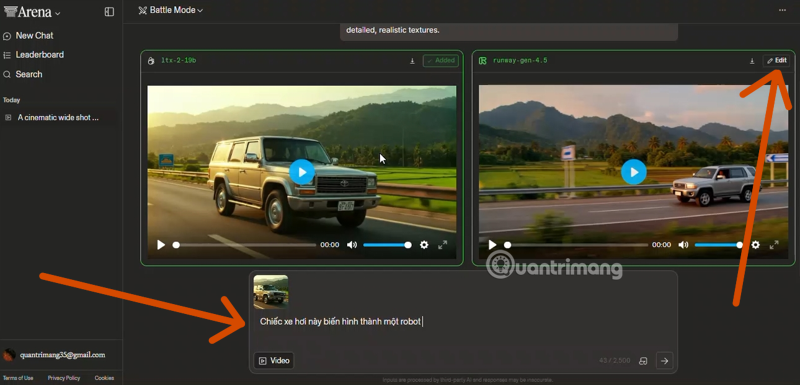The image size is (800, 385).
Task: Open the 'A cinematic wide shot' chat
Action: 58,117
